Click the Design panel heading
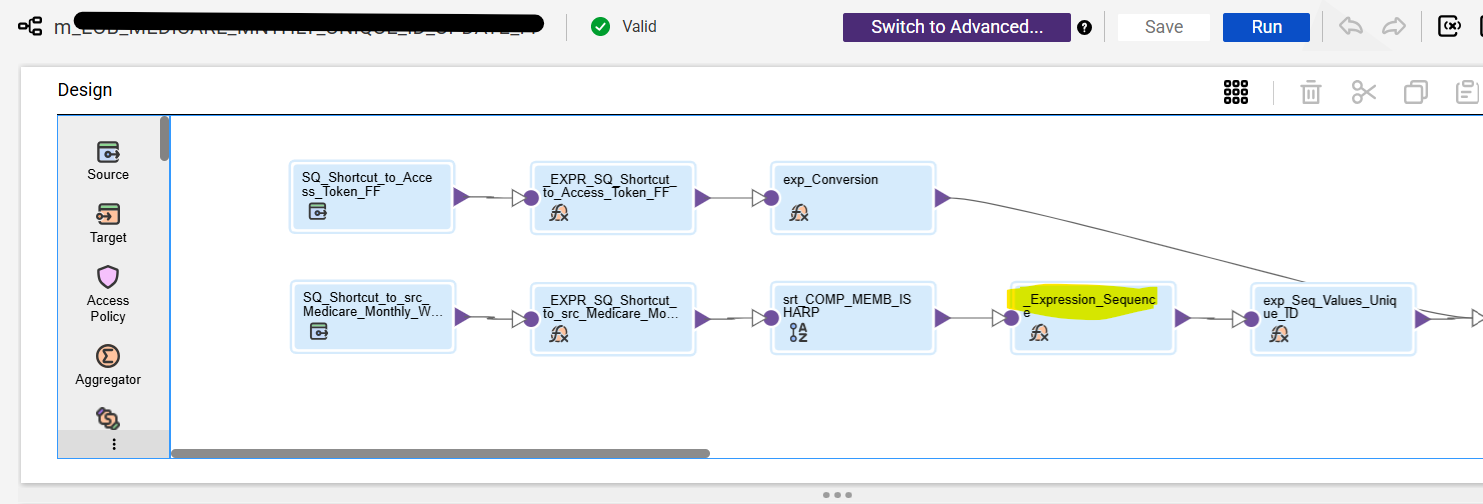This screenshot has height=504, width=1483. pyautogui.click(x=85, y=90)
